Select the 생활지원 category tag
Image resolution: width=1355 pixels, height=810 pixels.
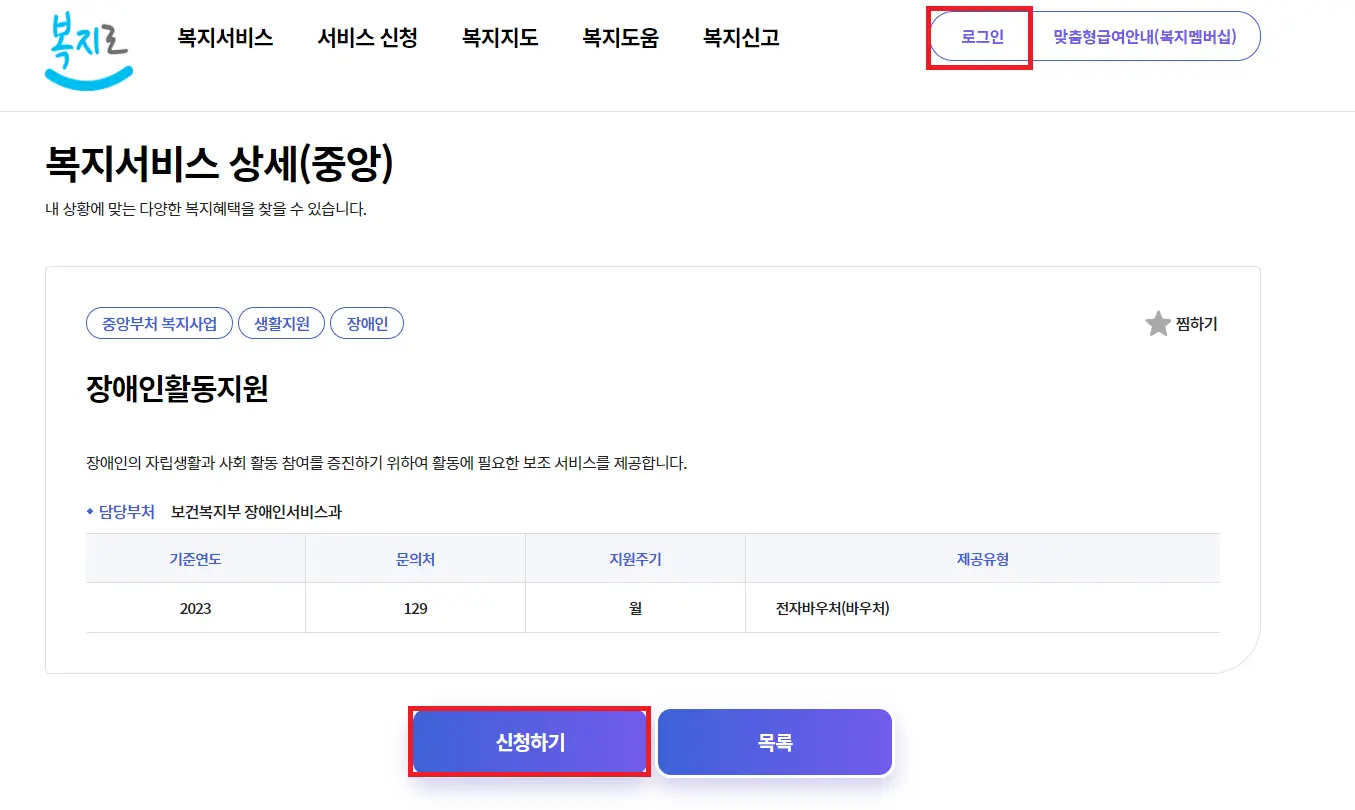[x=281, y=323]
